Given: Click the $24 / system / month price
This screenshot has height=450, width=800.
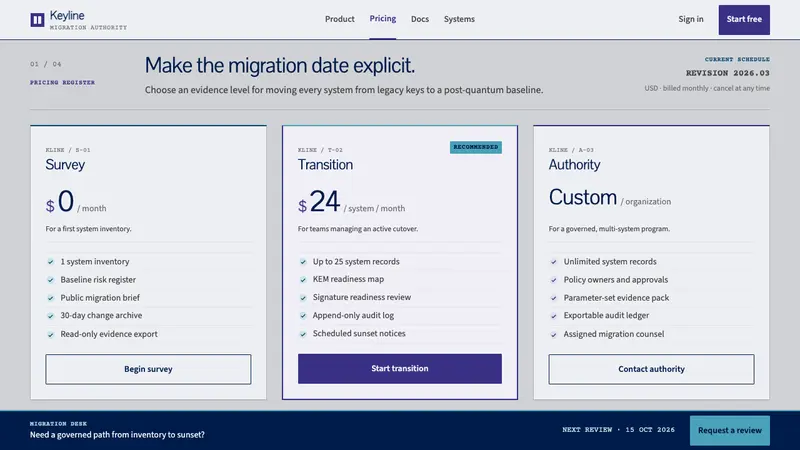Looking at the screenshot, I should pos(351,202).
